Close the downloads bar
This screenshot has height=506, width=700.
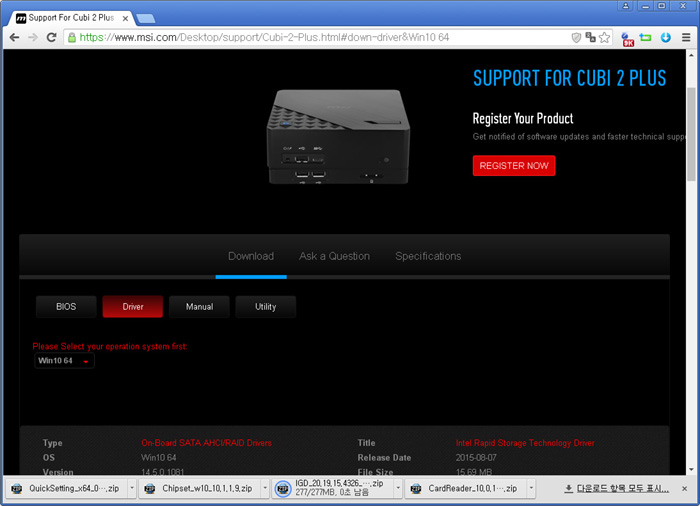click(x=684, y=489)
